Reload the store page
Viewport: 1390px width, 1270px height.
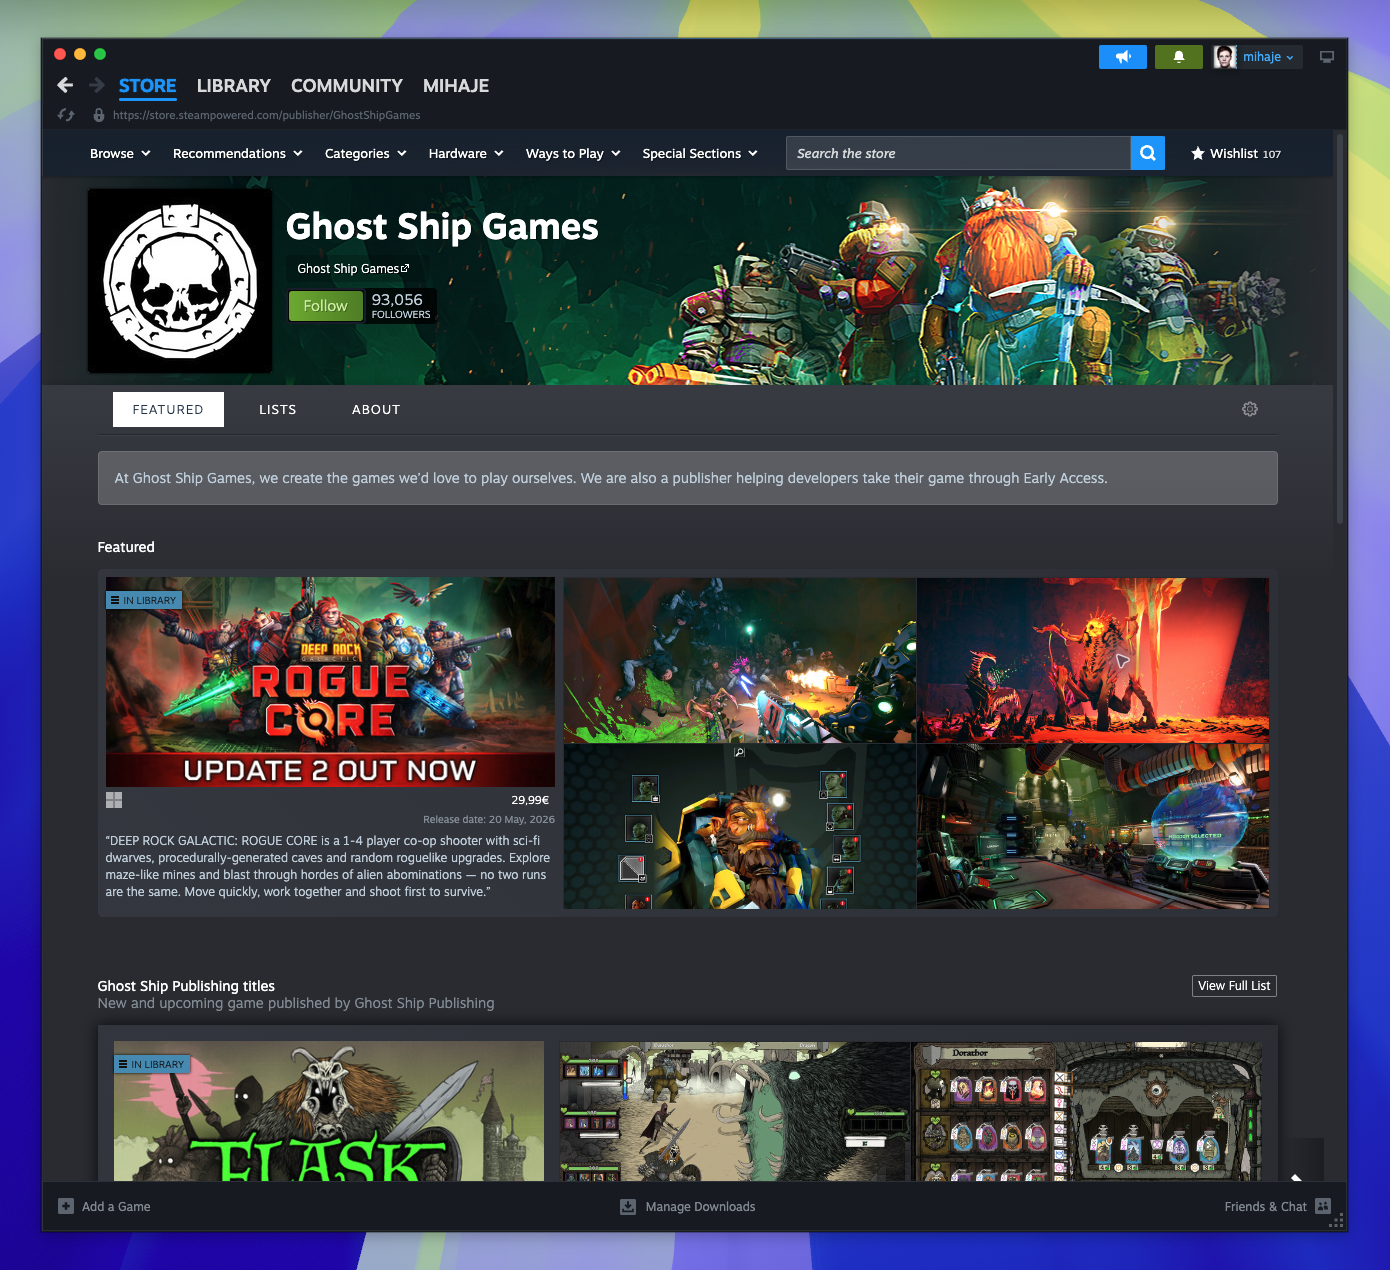coord(66,115)
